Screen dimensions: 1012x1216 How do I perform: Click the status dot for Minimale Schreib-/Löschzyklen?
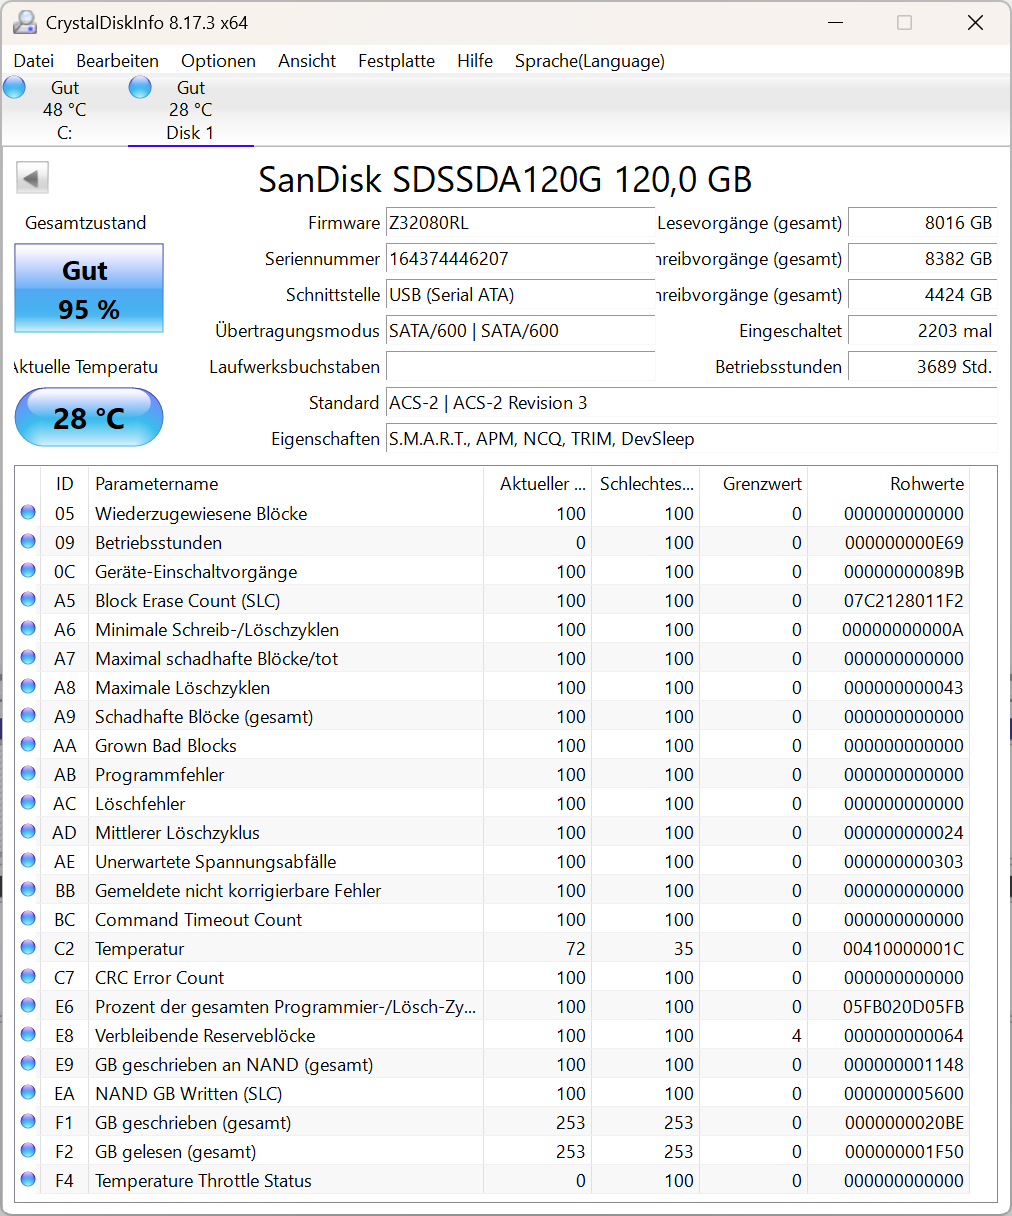click(28, 629)
